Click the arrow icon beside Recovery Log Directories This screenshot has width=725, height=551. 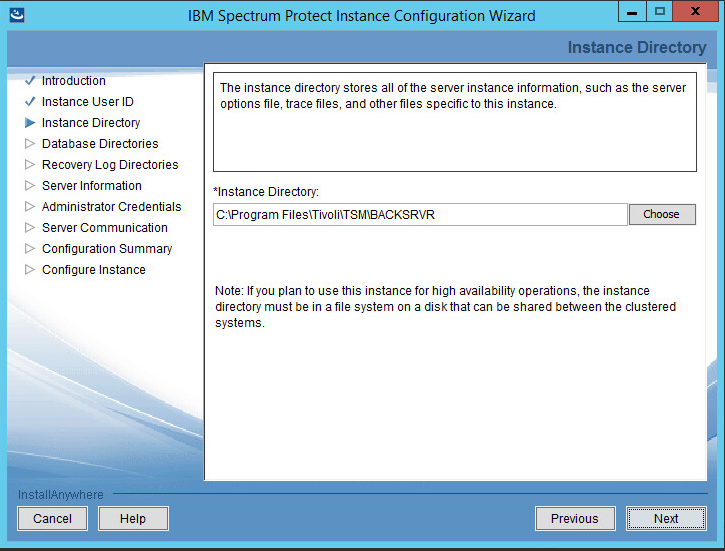click(x=29, y=165)
